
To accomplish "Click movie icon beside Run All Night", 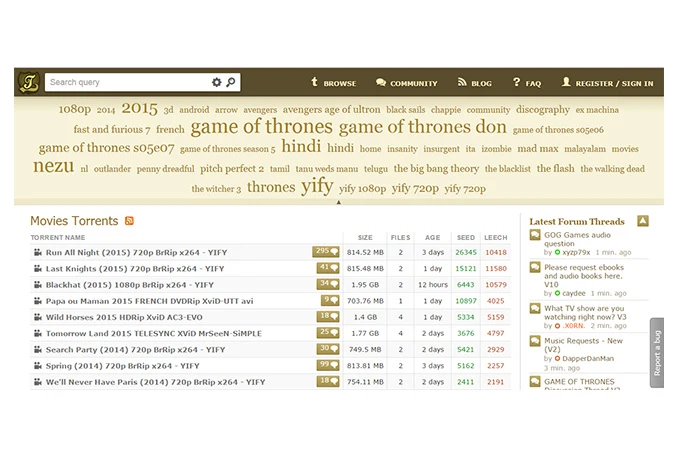I will click(x=38, y=252).
